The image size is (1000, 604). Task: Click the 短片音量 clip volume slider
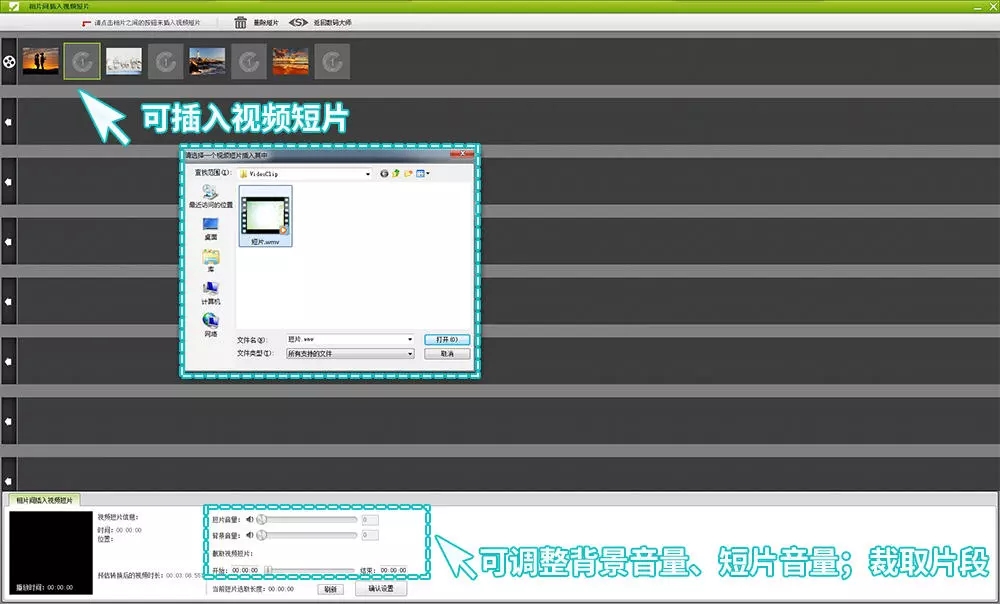click(x=307, y=520)
